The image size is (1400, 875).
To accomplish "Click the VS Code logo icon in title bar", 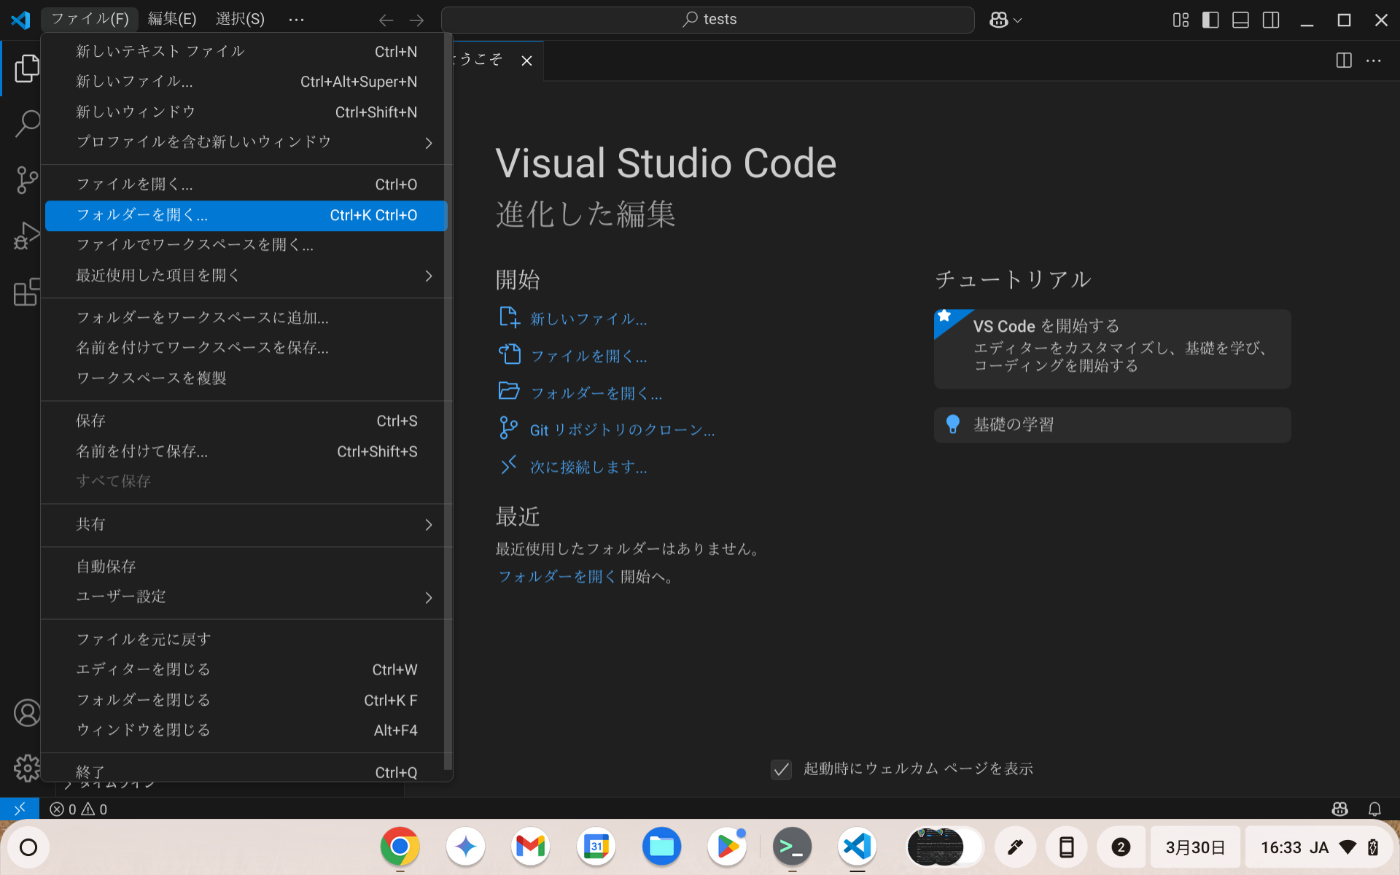I will click(x=20, y=20).
